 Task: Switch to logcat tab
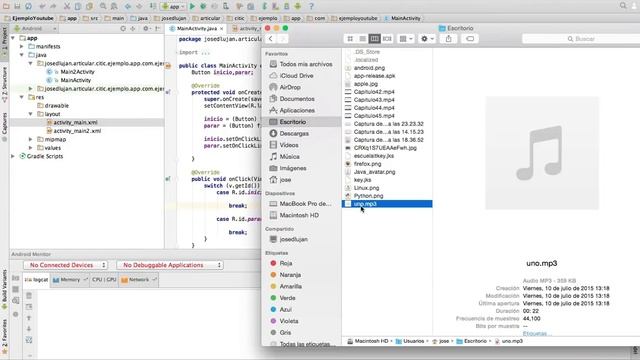[36, 280]
